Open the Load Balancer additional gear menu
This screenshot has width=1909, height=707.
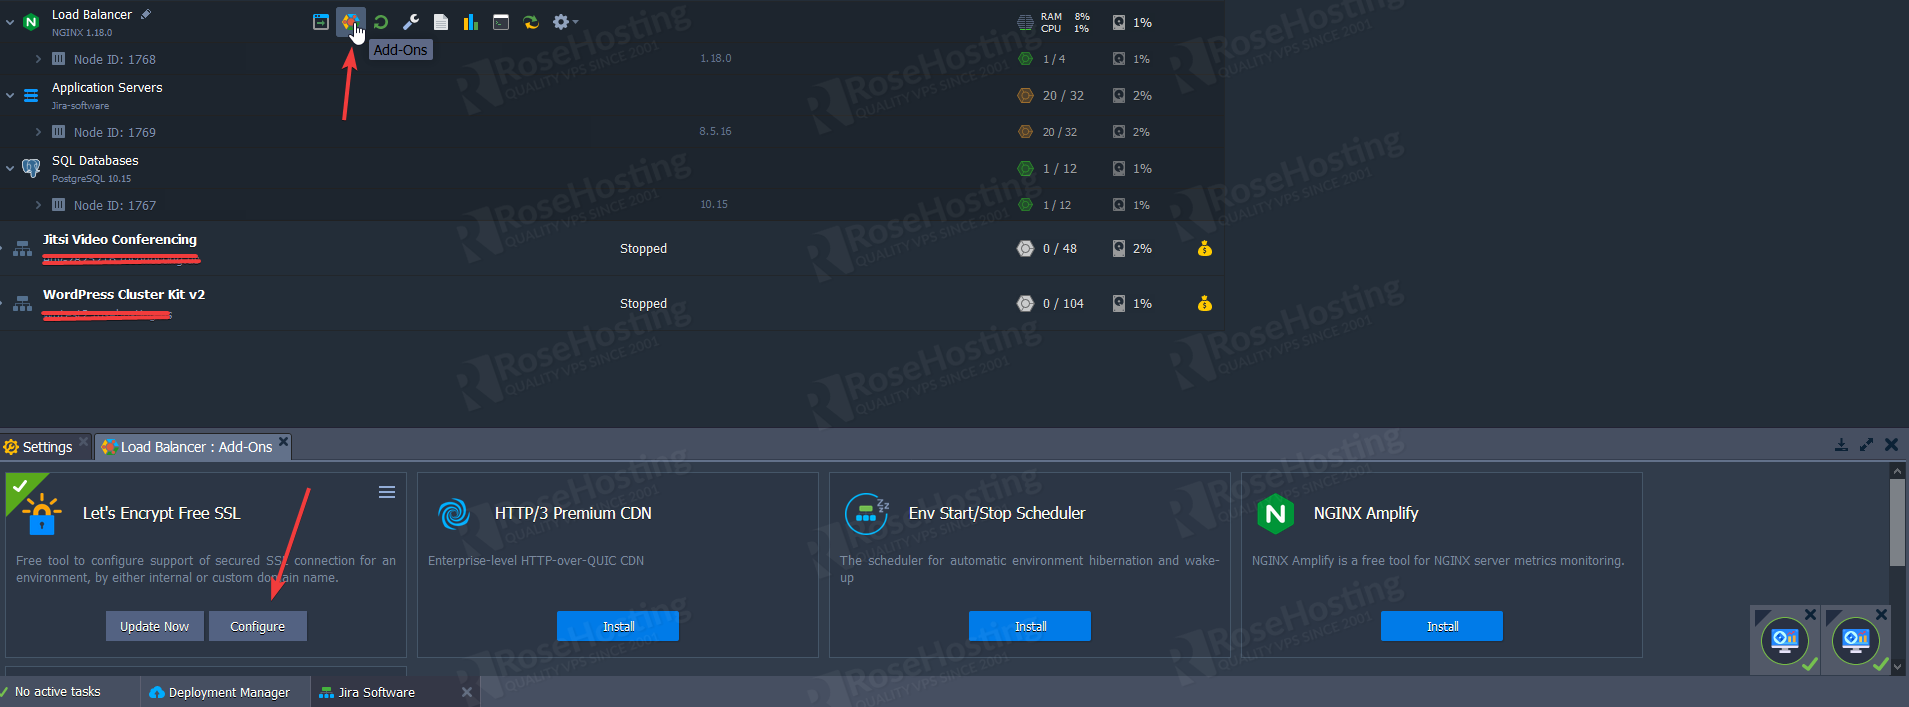pos(565,22)
